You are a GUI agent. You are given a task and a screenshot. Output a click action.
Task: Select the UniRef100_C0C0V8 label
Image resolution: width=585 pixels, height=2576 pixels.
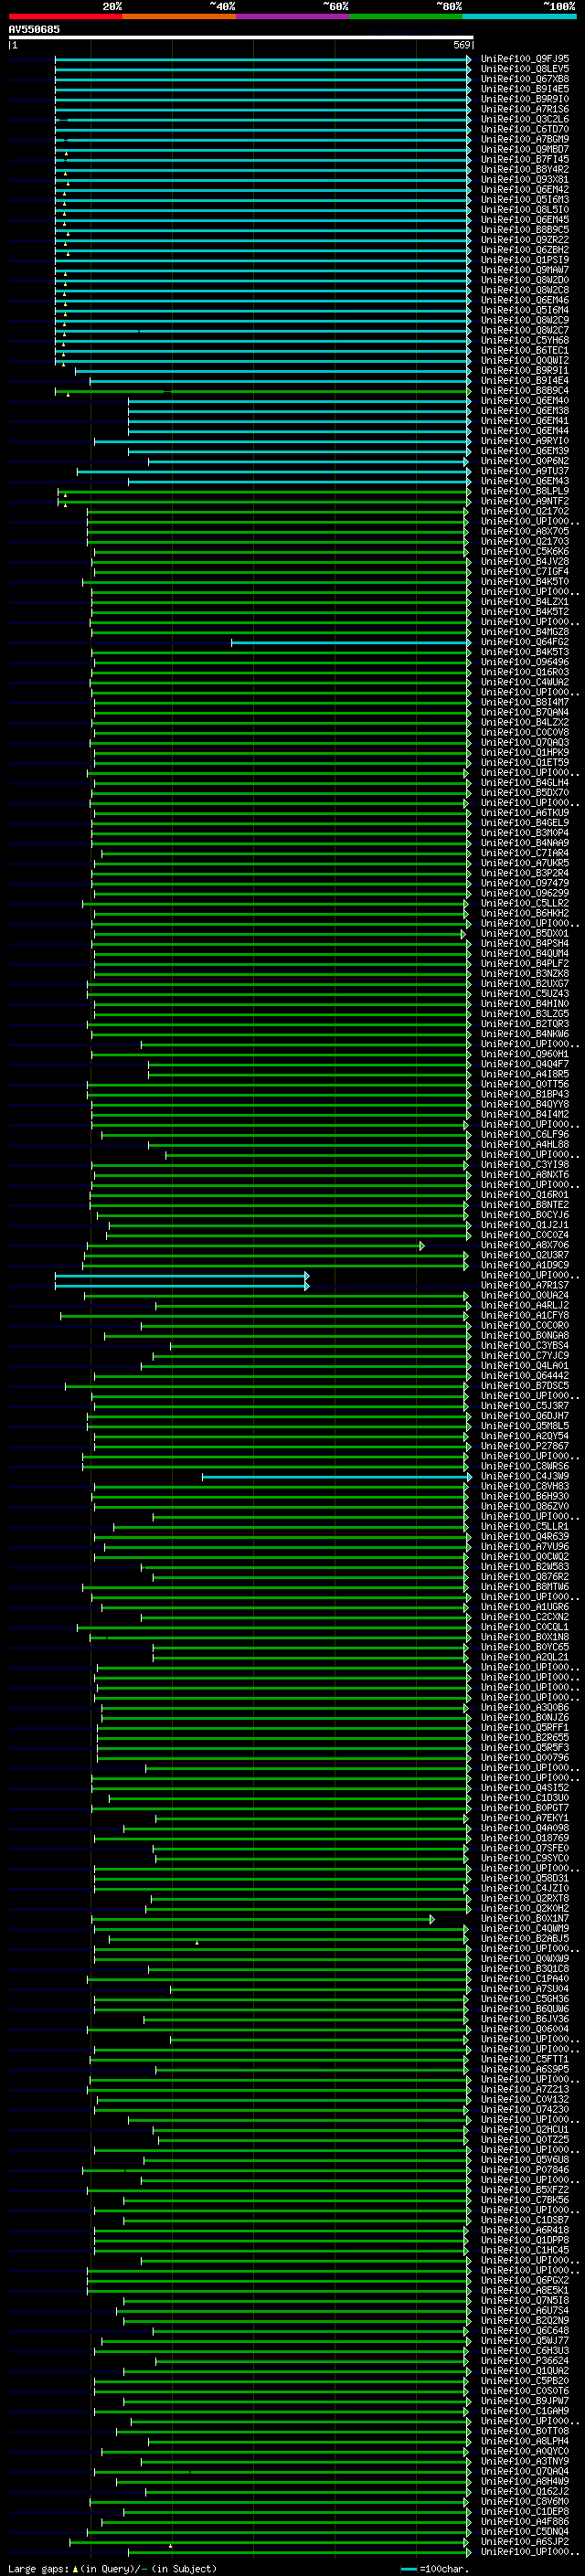coord(525,732)
